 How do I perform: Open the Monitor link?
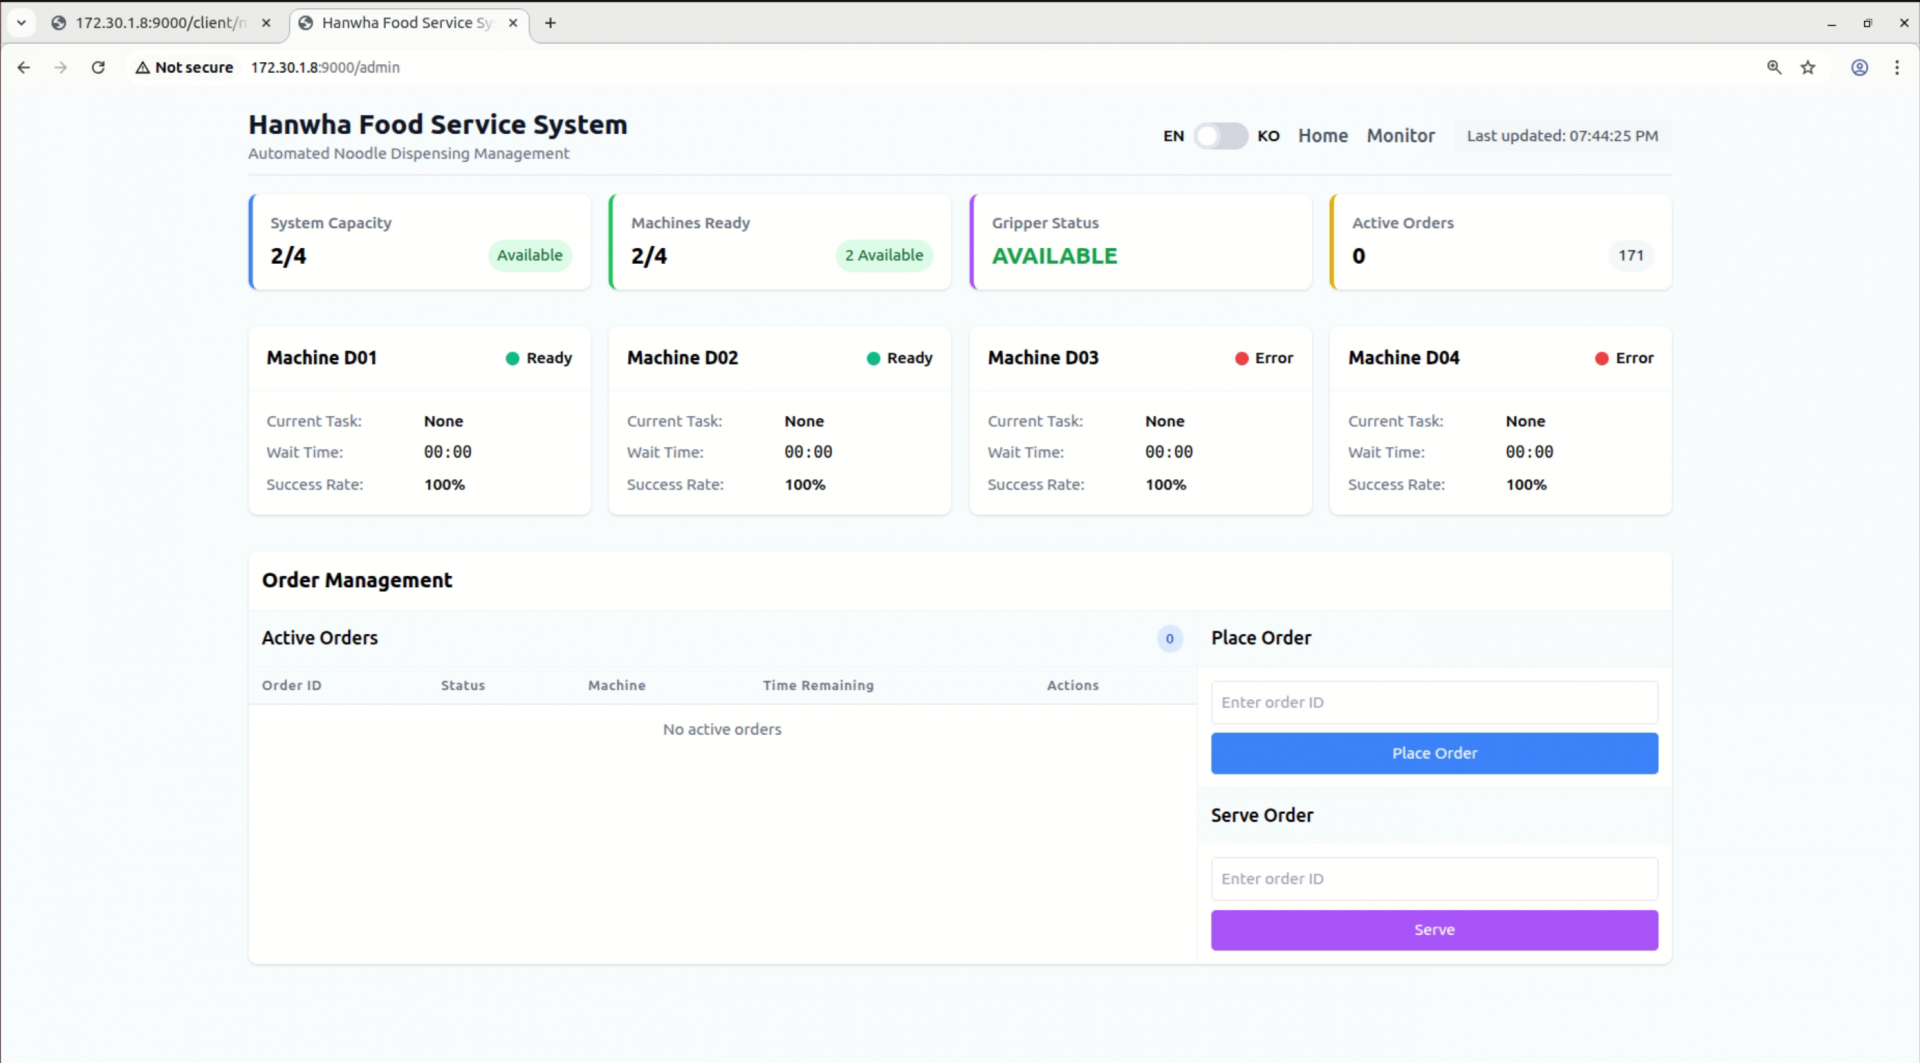[x=1400, y=136]
